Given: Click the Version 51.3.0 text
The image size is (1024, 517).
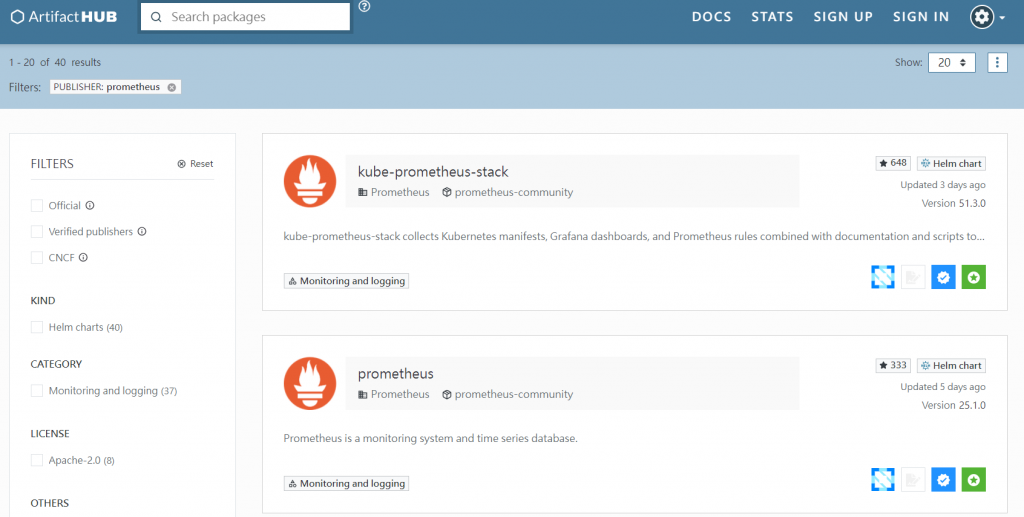Looking at the screenshot, I should coord(953,204).
